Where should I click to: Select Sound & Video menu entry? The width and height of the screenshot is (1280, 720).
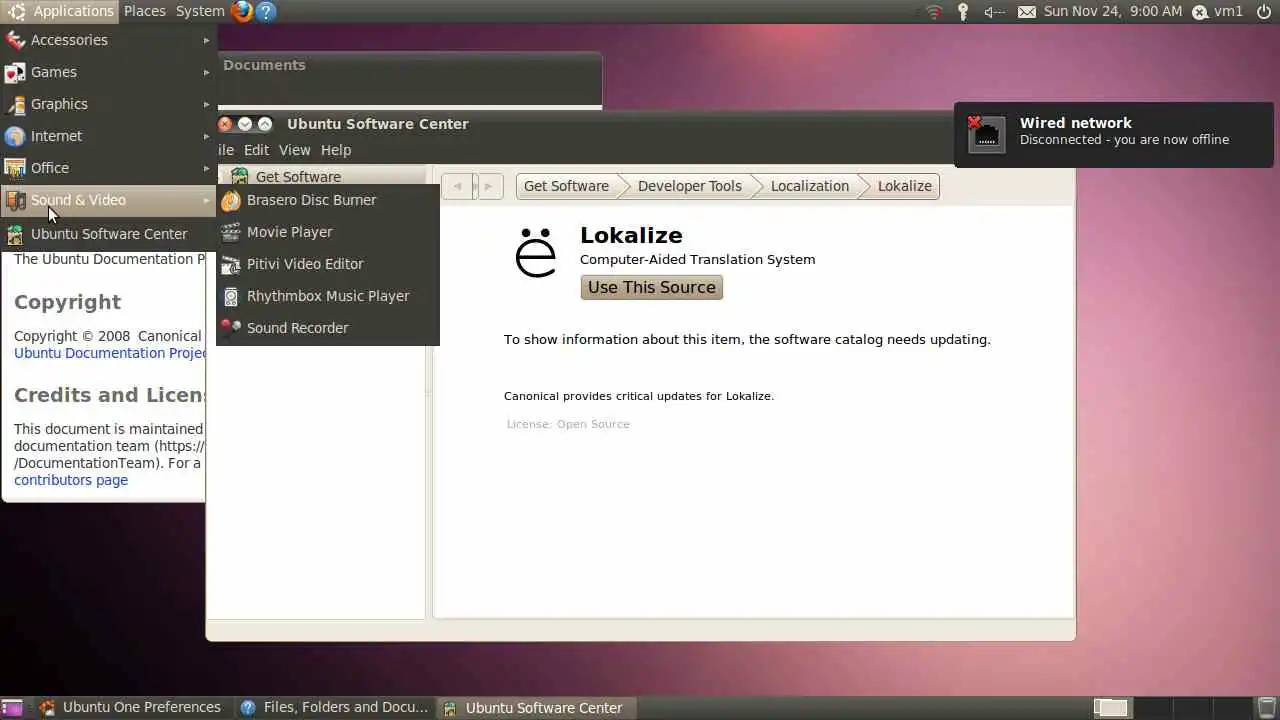coord(108,200)
